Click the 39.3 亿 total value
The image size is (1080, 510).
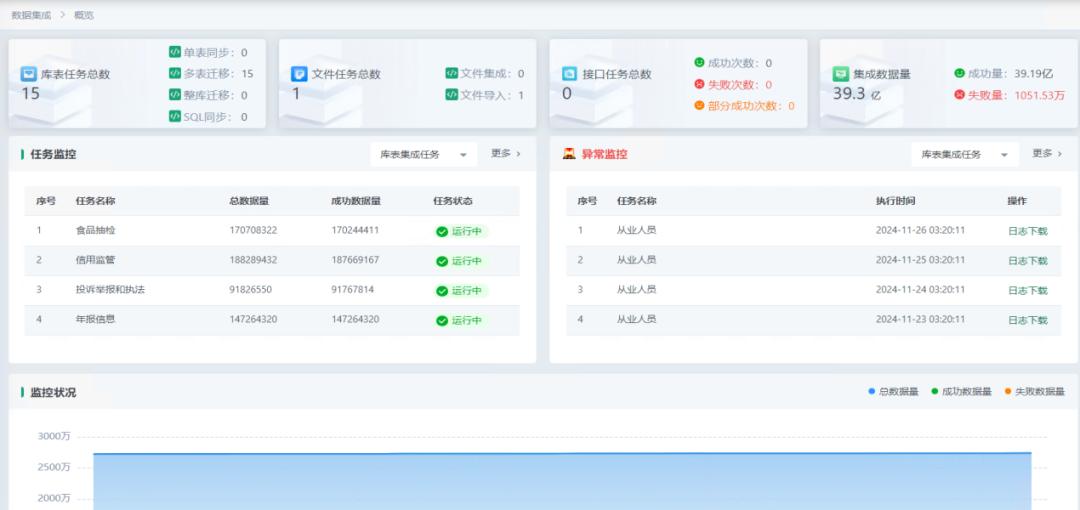click(857, 94)
